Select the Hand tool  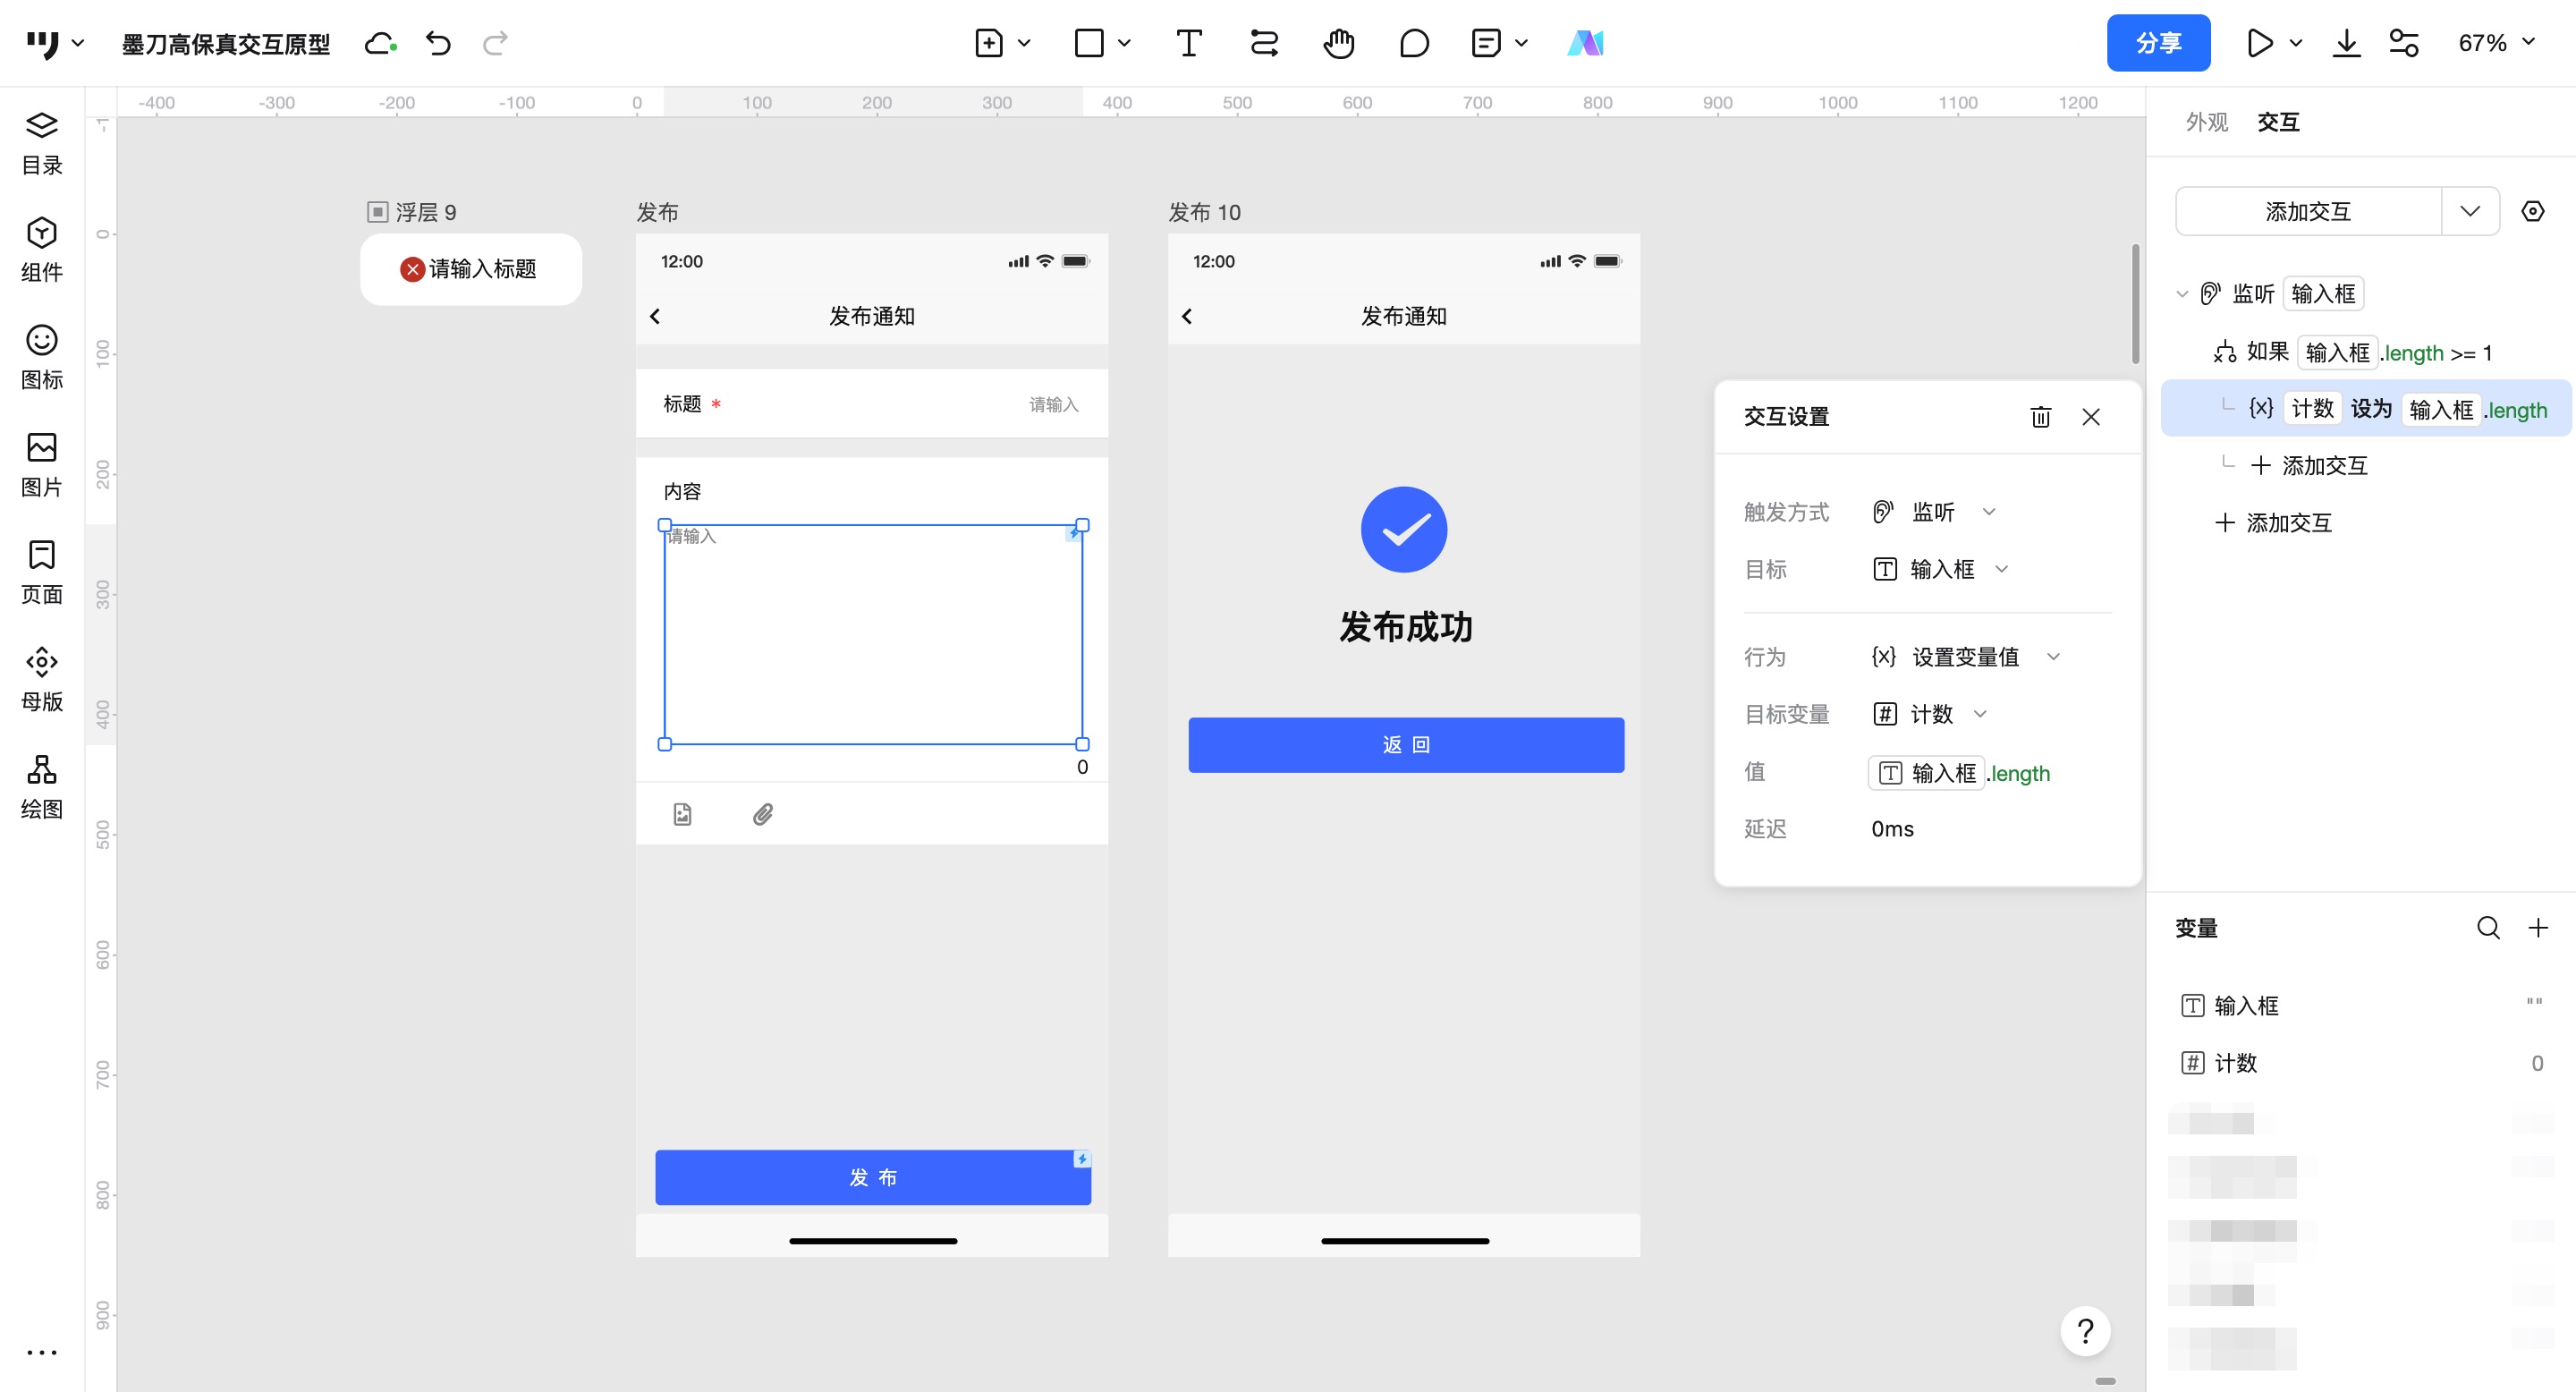click(x=1338, y=43)
